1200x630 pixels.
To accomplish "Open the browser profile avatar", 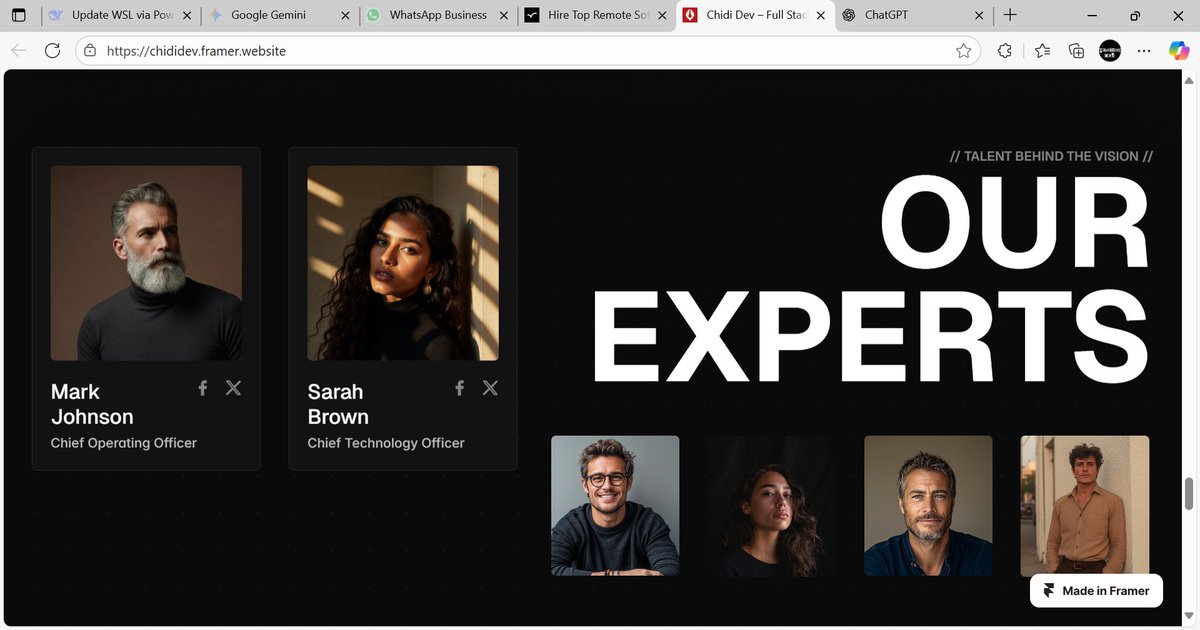I will (x=1110, y=51).
